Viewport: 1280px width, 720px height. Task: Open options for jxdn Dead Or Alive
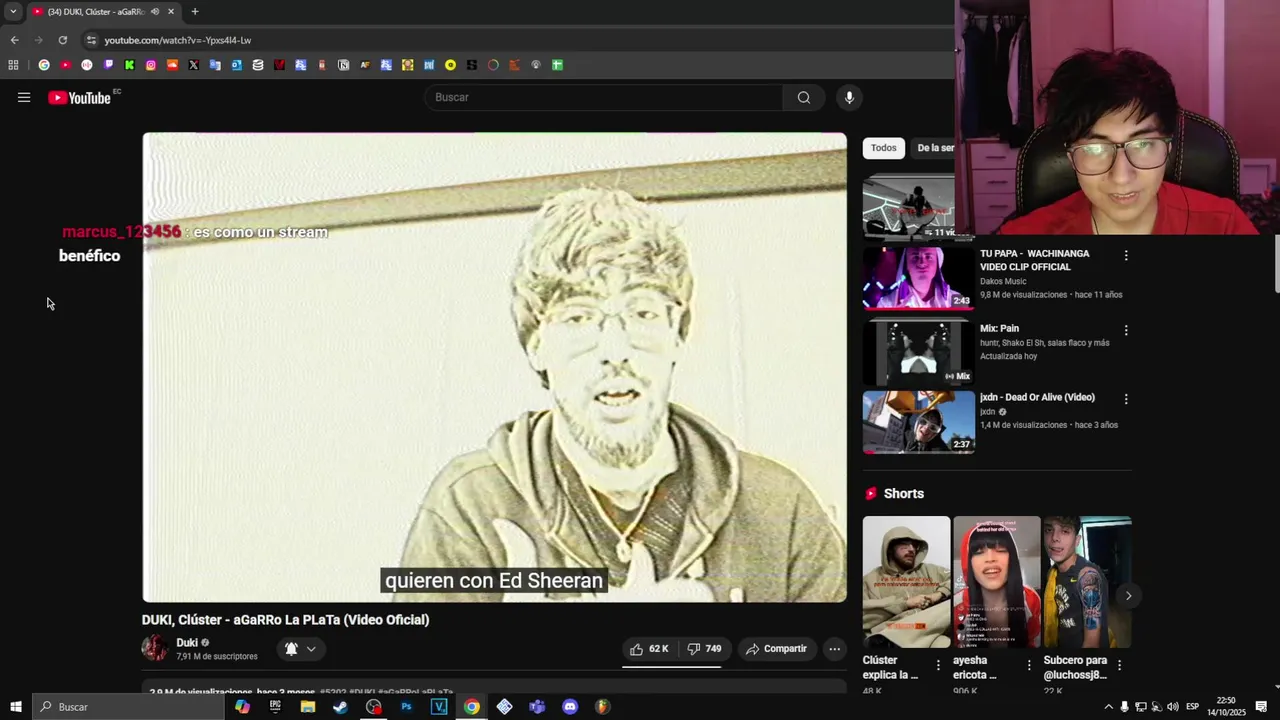1126,399
